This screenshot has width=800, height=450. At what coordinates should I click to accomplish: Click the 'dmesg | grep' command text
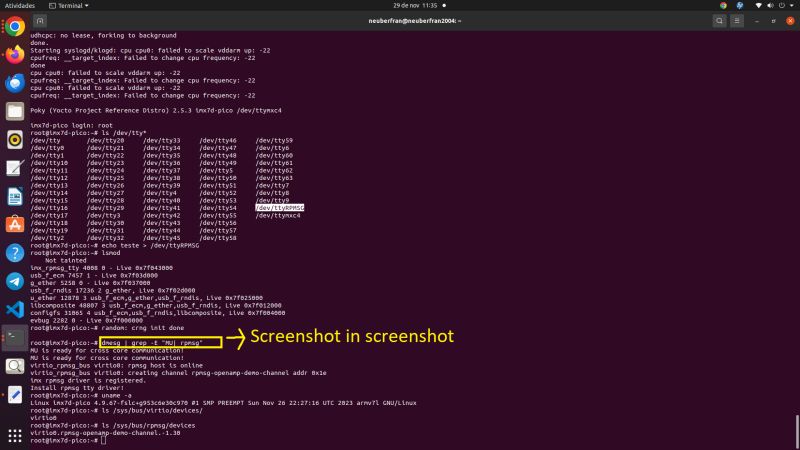[152, 343]
